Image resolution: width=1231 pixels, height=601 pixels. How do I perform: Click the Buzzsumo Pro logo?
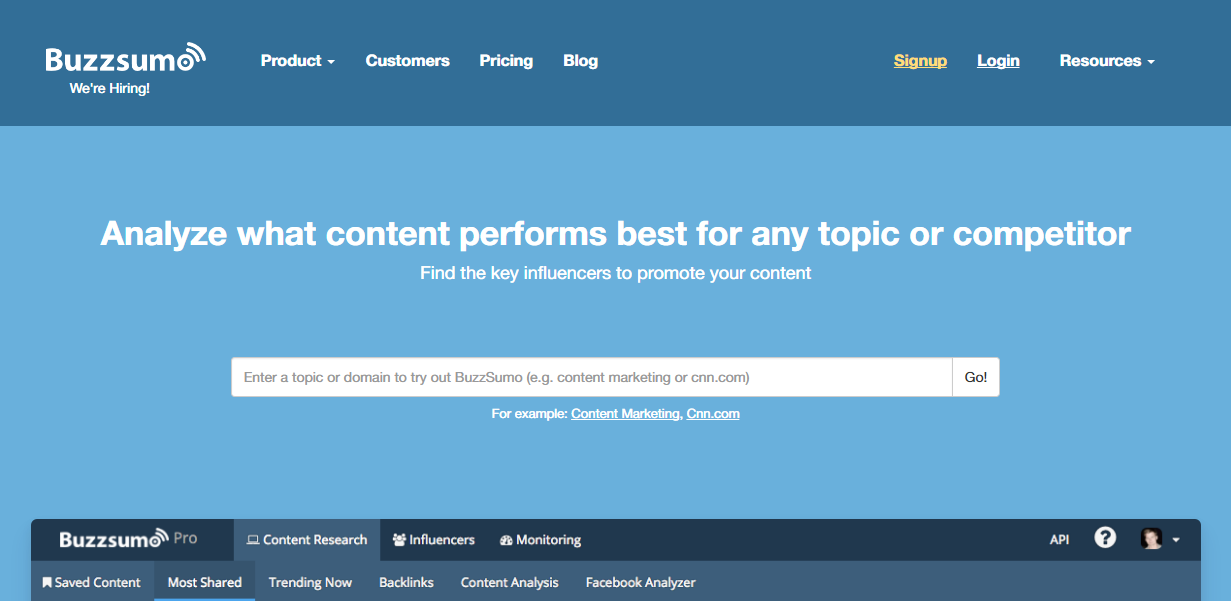coord(128,539)
